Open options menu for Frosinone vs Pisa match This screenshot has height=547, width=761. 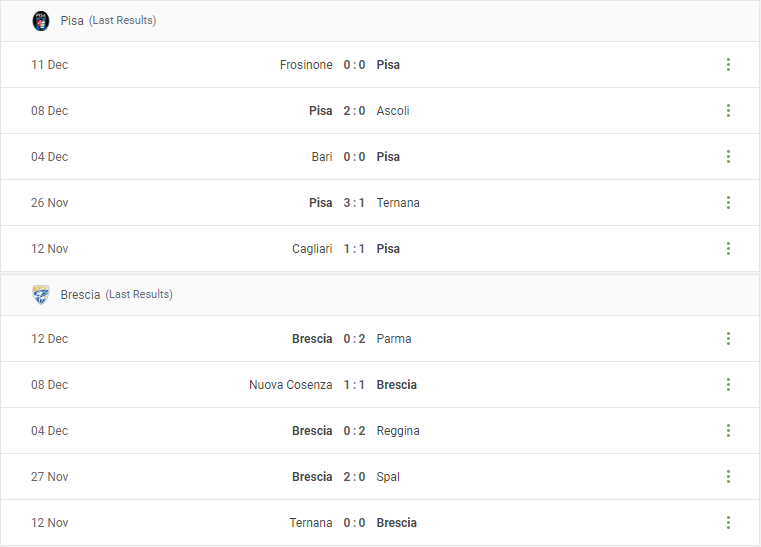coord(728,65)
